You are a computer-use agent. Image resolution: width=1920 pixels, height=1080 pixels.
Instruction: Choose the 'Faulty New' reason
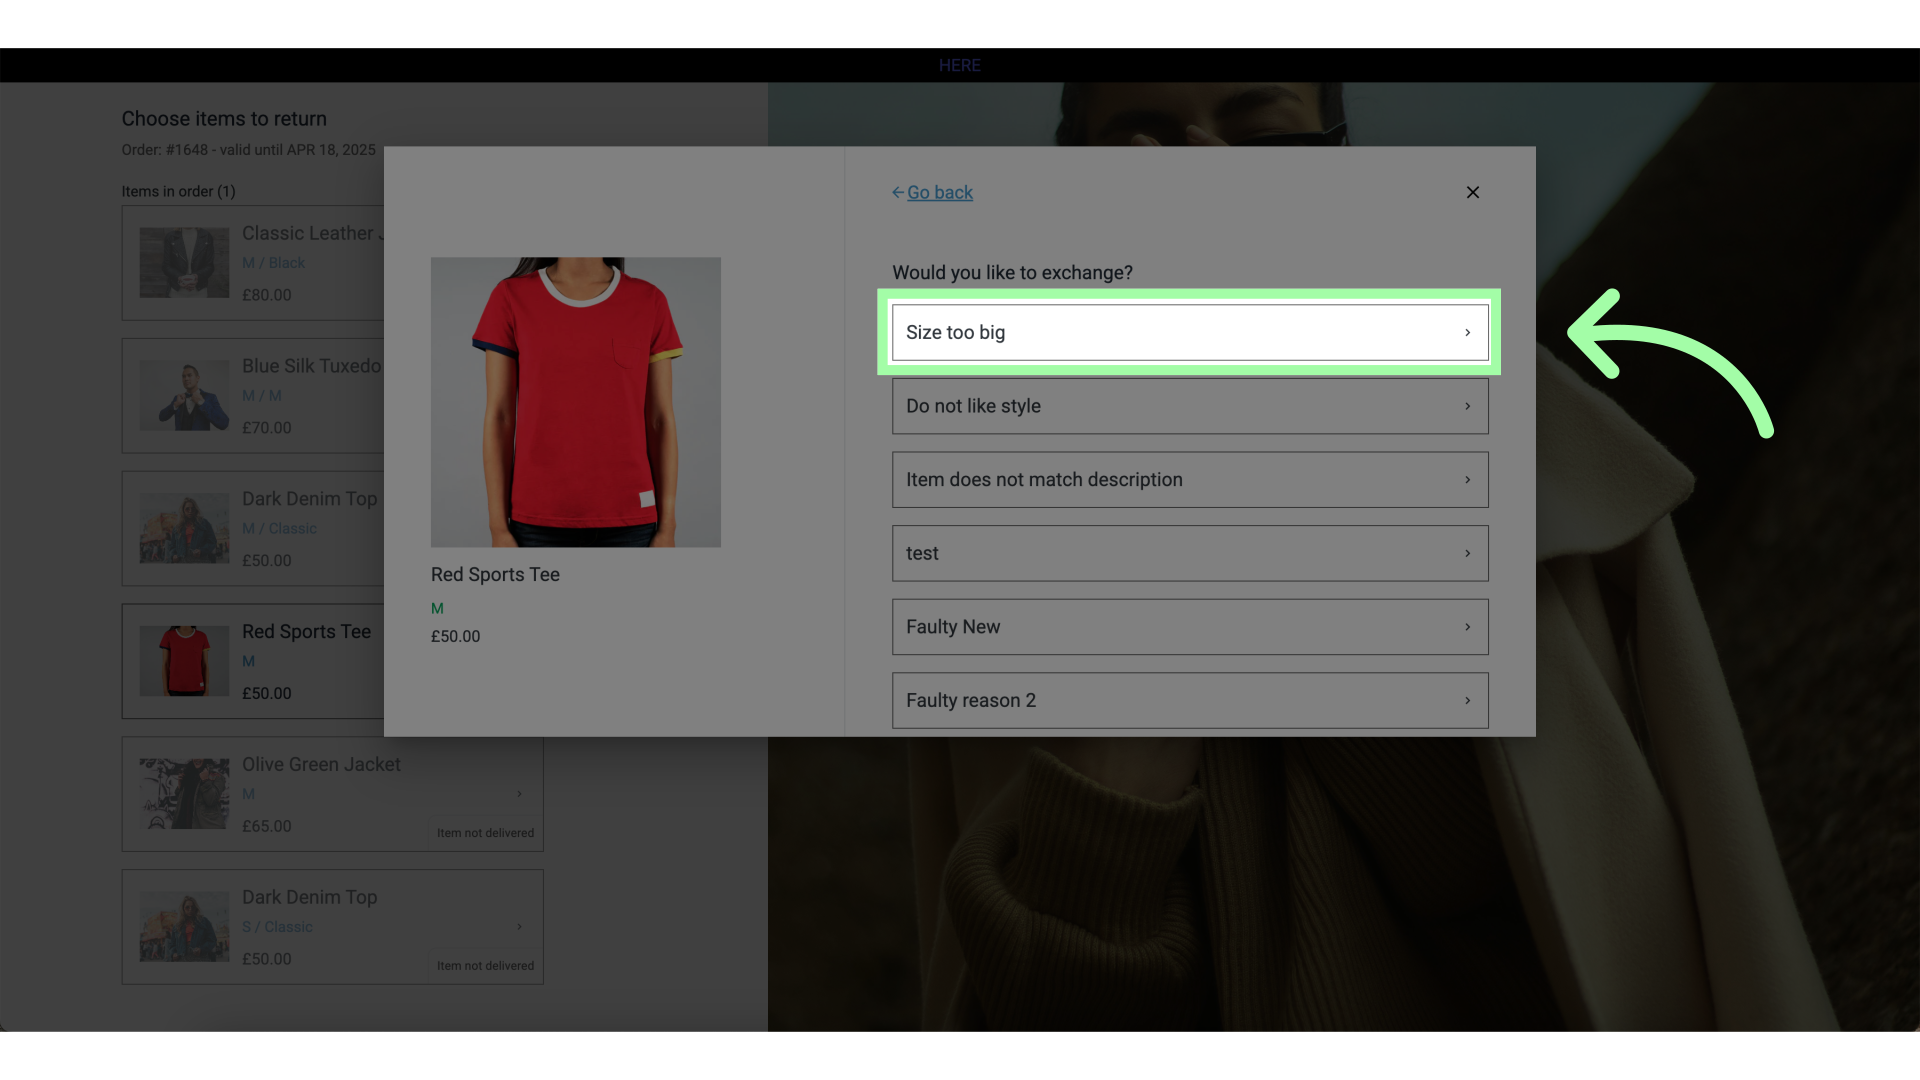pos(1190,627)
